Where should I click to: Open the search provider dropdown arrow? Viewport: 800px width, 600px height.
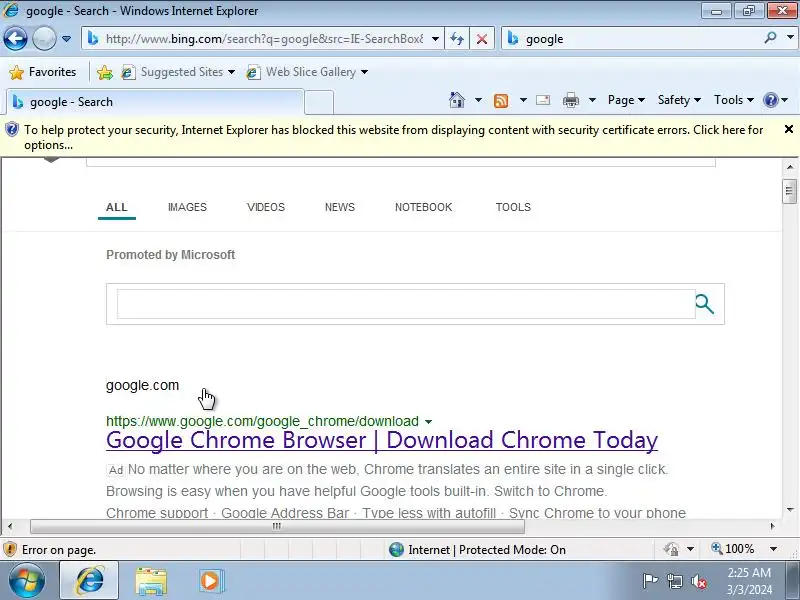click(x=790, y=38)
